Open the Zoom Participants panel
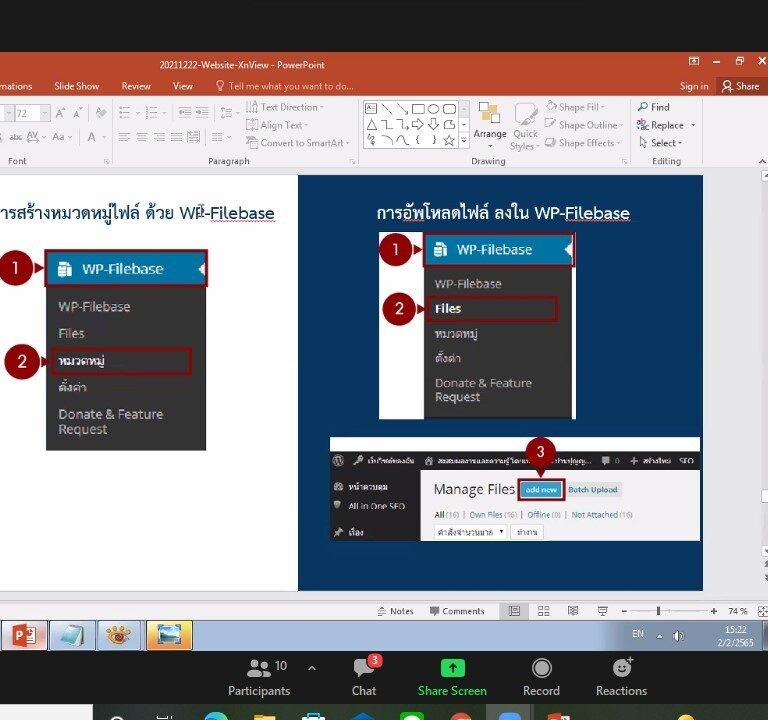The height and width of the screenshot is (720, 768). pos(259,677)
